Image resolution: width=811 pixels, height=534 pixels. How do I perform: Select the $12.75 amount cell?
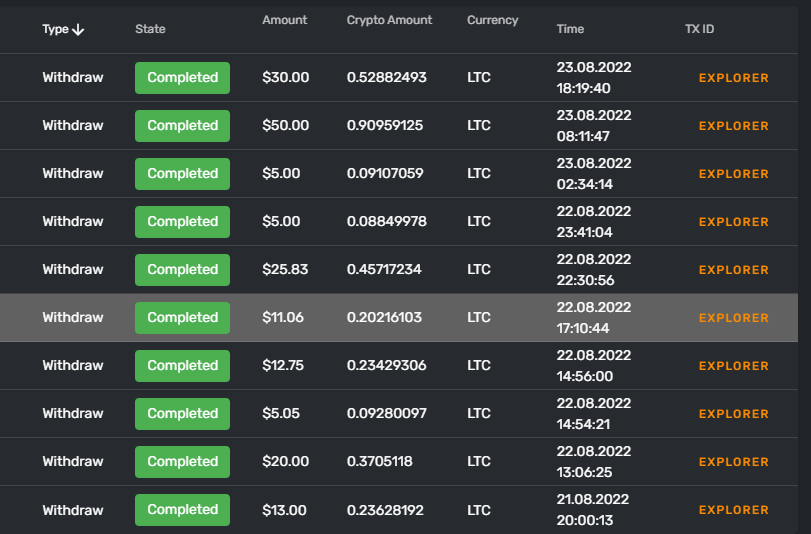283,366
